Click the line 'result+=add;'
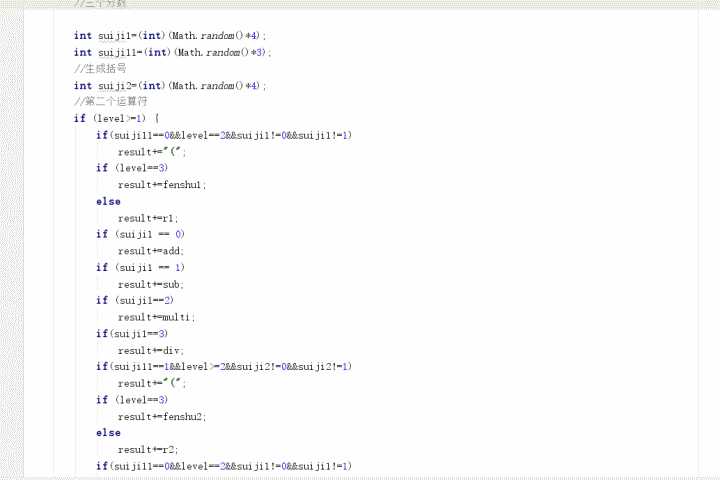720x480 pixels. (x=151, y=251)
